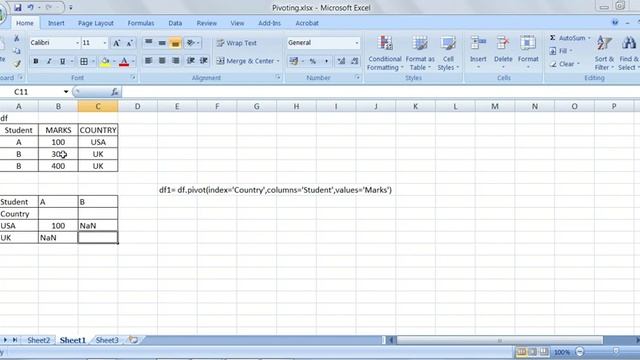
Task: Open Format as Table gallery
Action: click(x=420, y=53)
